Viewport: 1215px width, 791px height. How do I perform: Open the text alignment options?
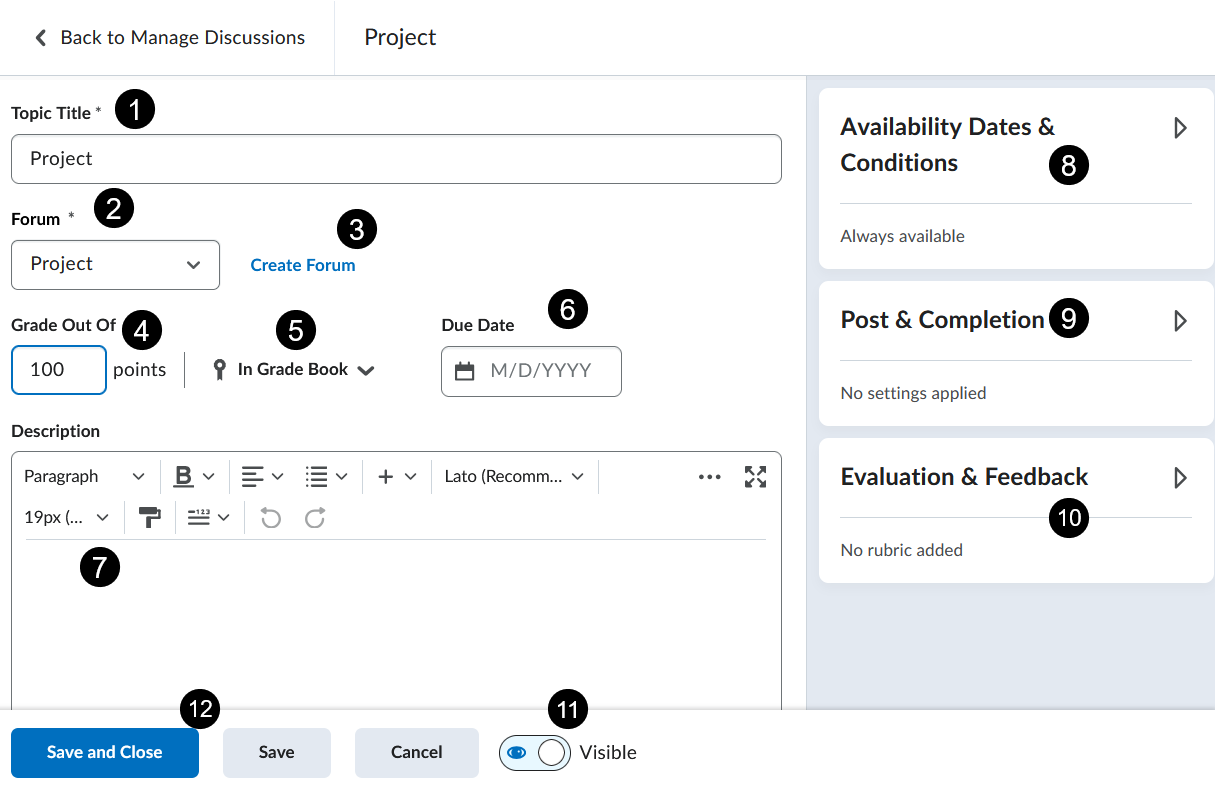click(x=263, y=477)
